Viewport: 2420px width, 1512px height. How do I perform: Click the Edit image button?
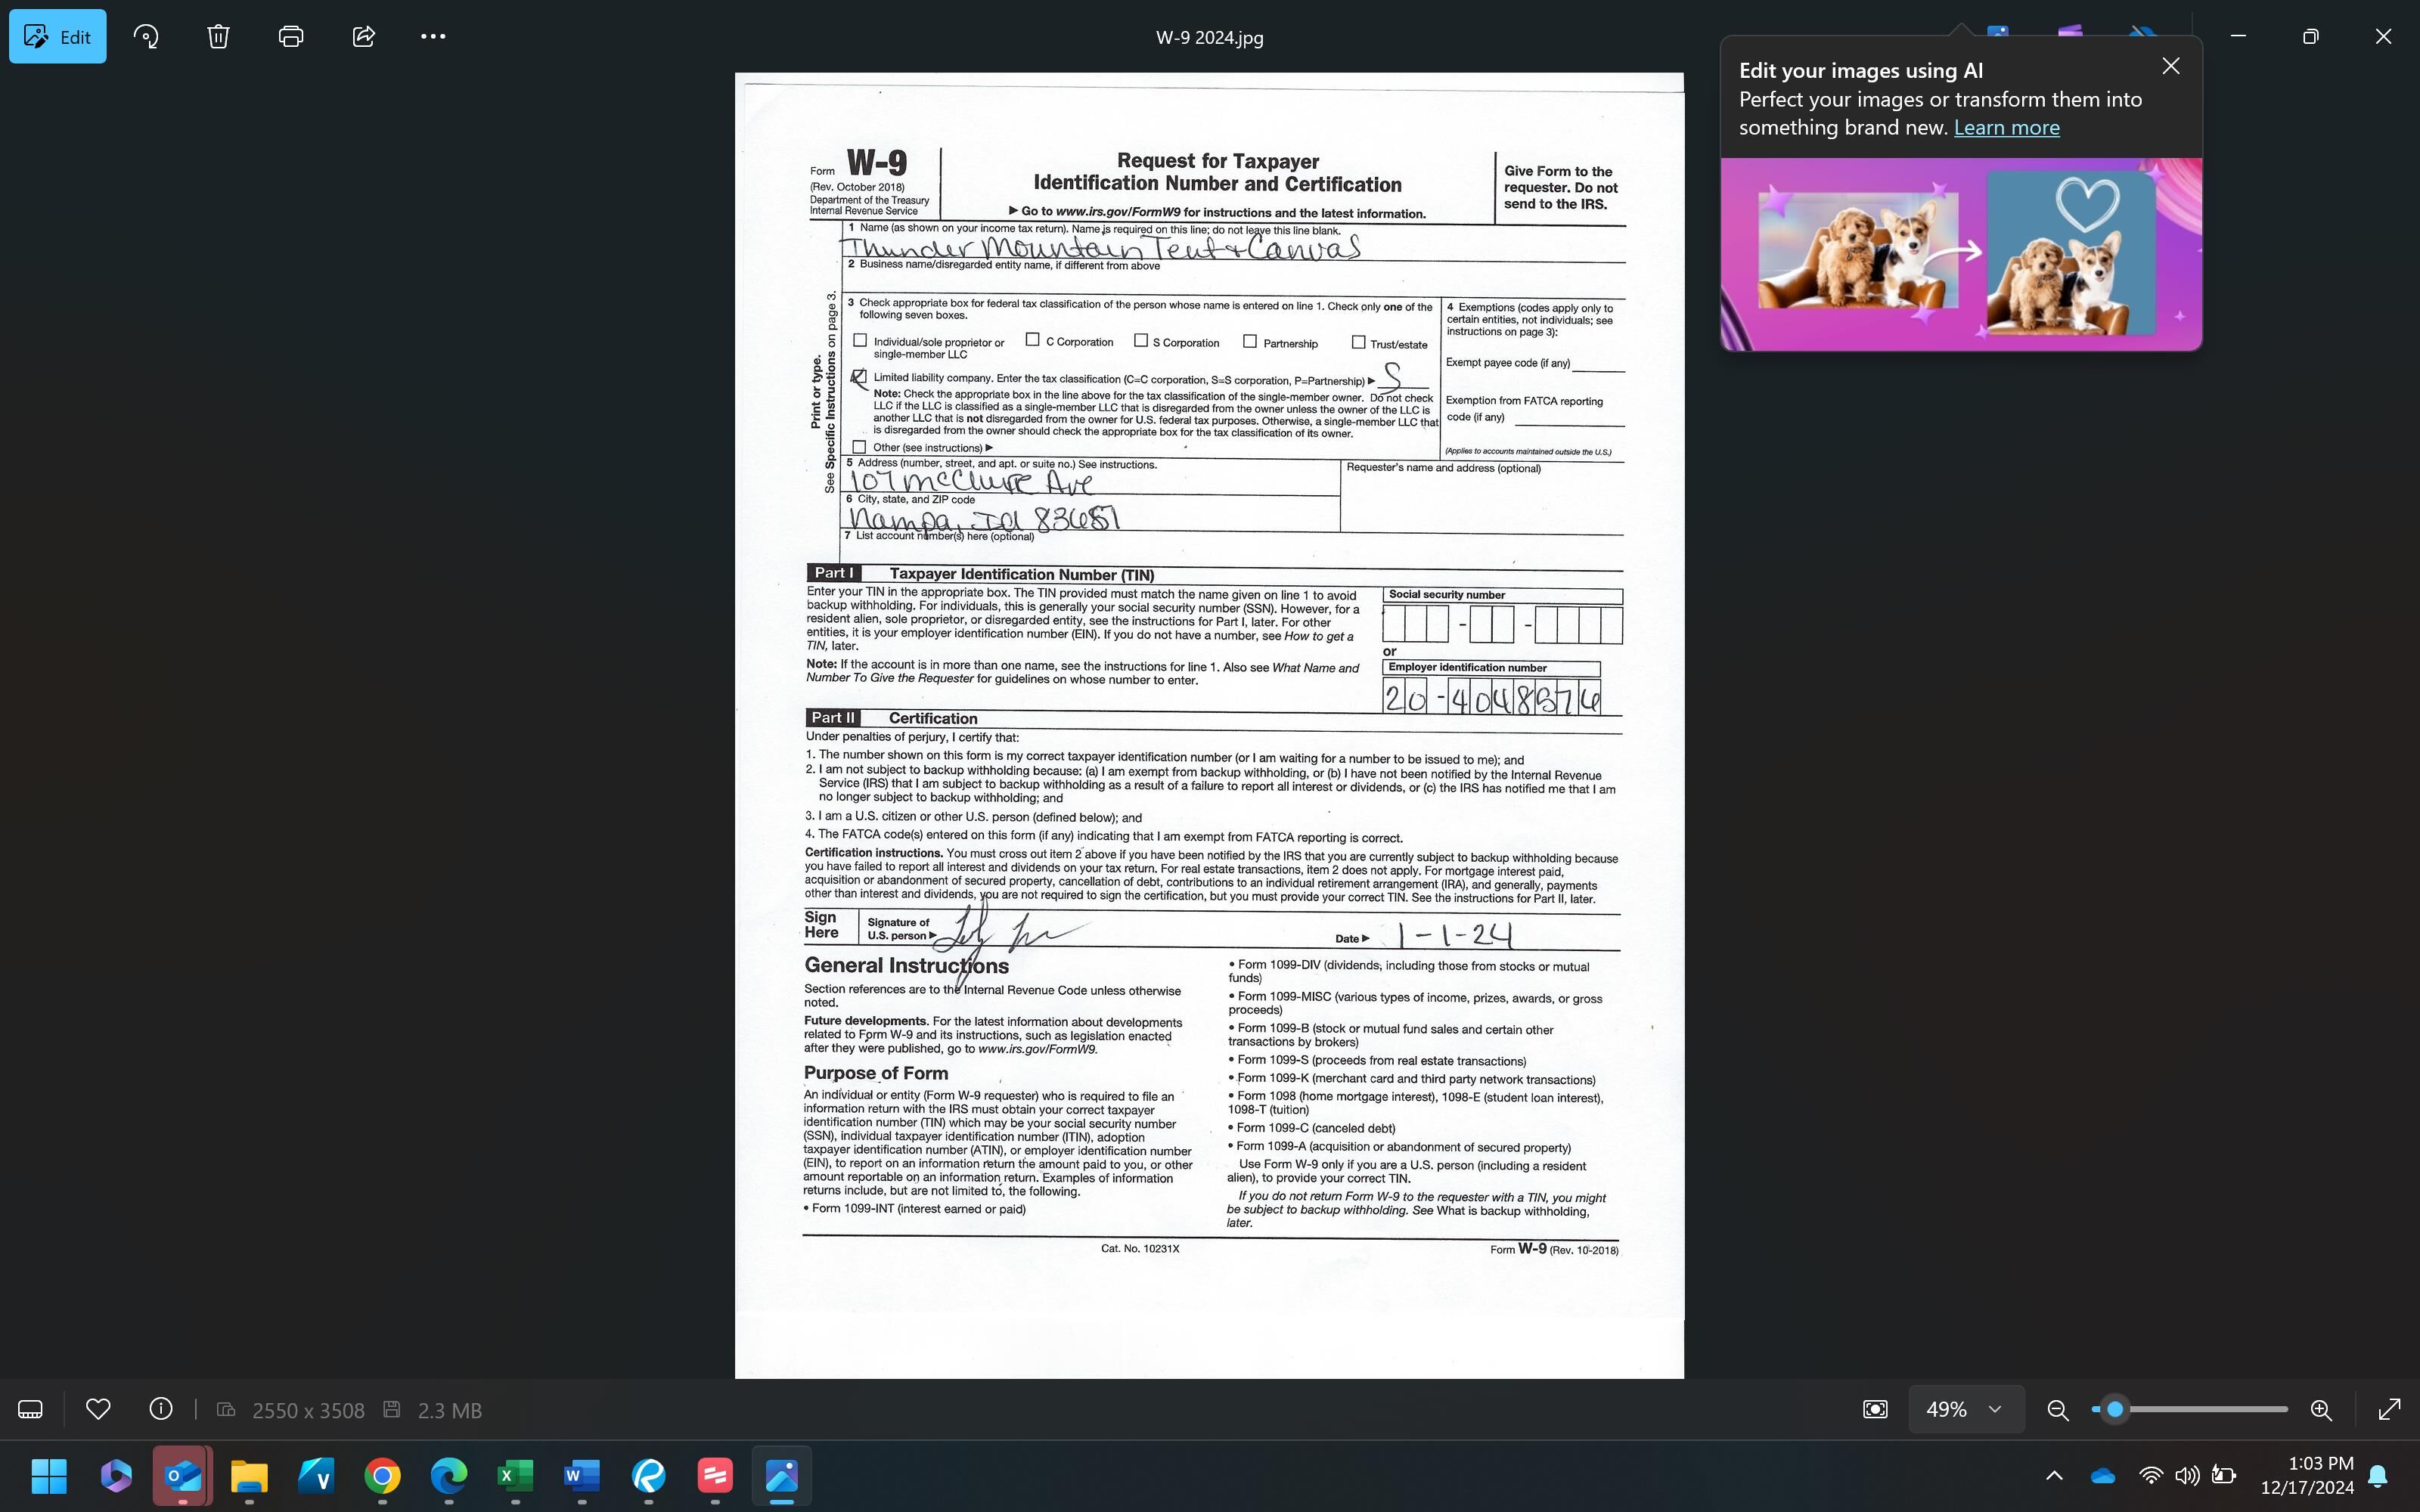tap(58, 37)
